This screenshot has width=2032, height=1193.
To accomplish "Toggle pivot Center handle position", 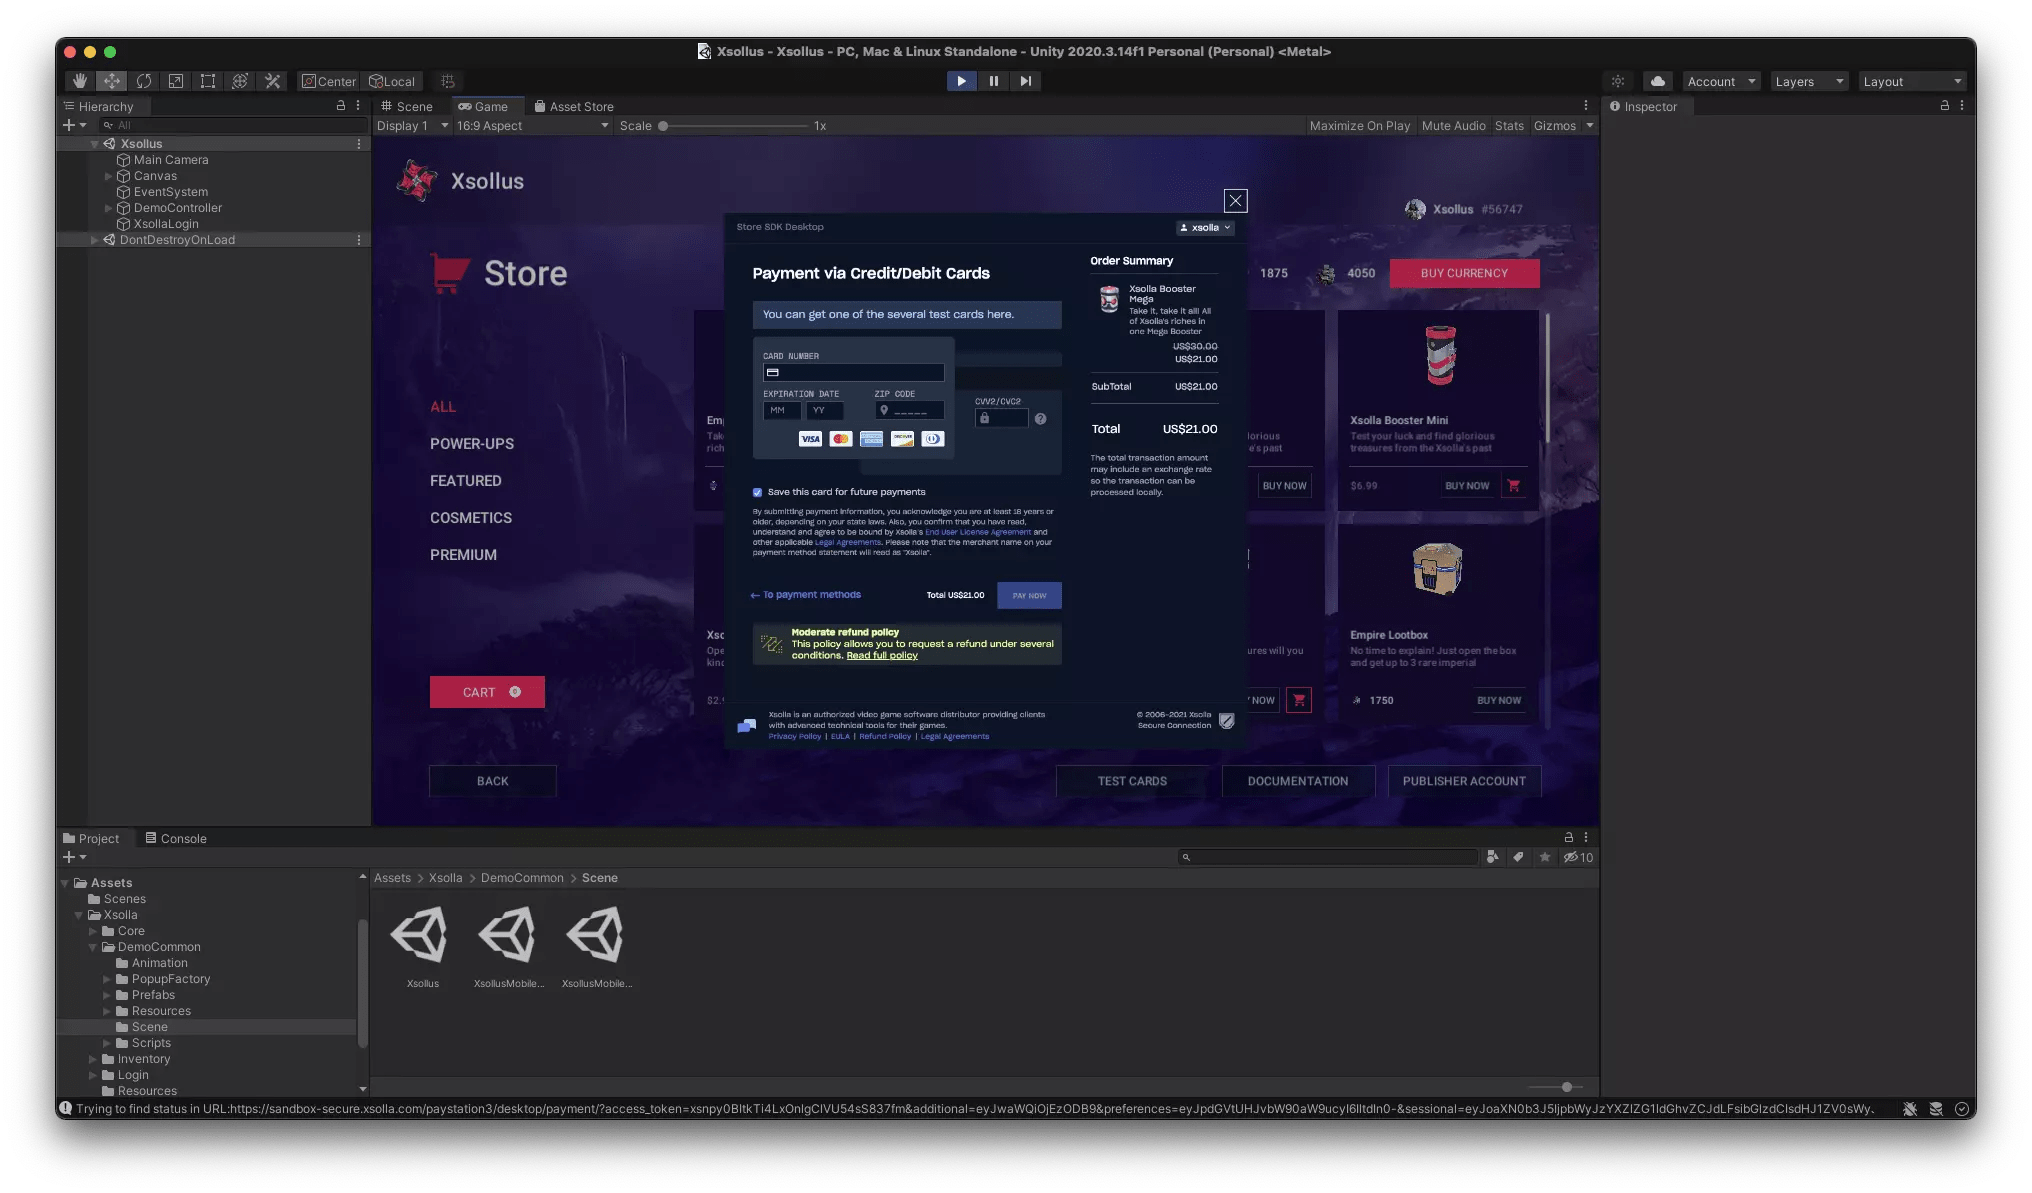I will coord(329,81).
